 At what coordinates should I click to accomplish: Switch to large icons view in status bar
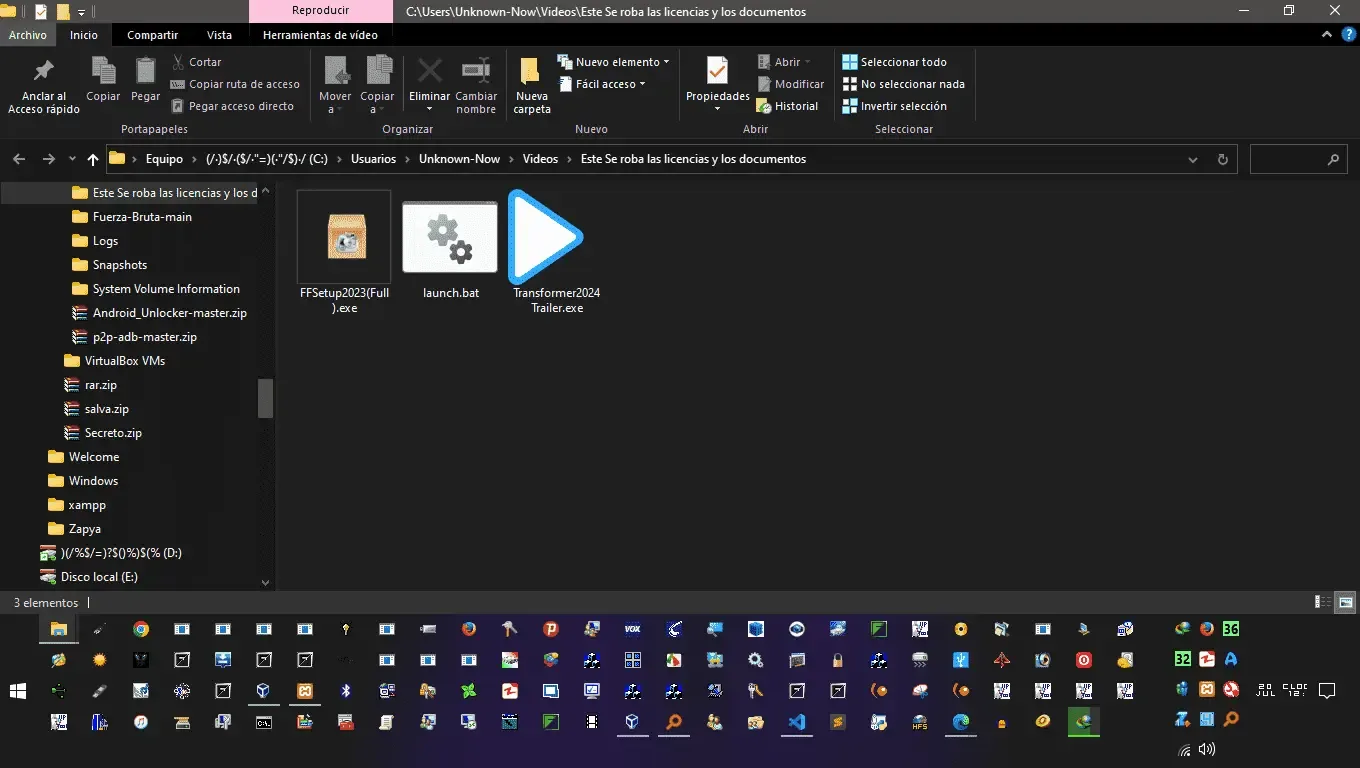click(x=1345, y=603)
